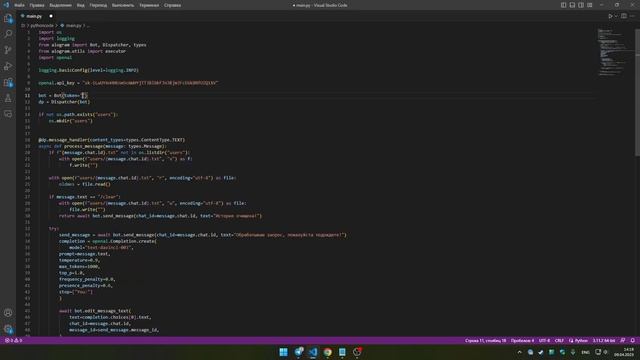Open the Notepad taskbar icon
640x360 pixels.
pos(342,352)
